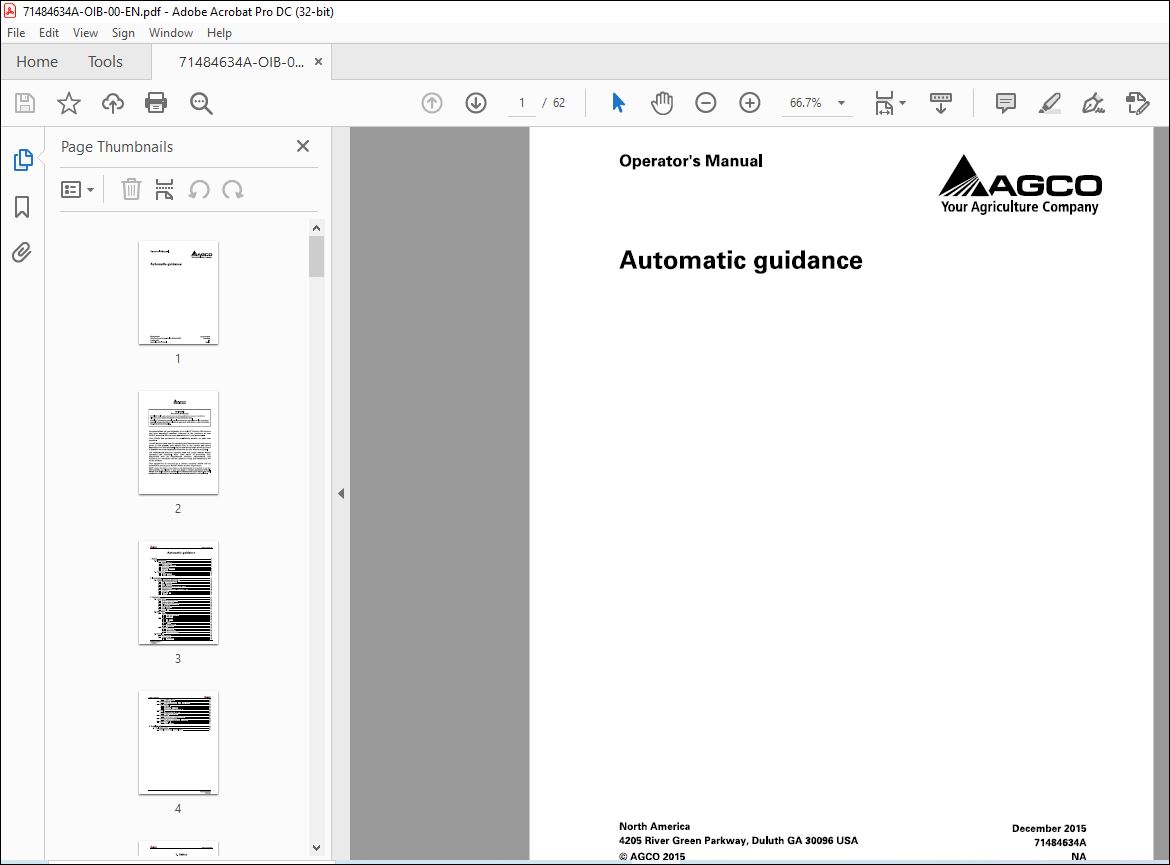Open the Attachments paperclip panel
Viewport: 1170px width, 865px height.
pos(22,253)
